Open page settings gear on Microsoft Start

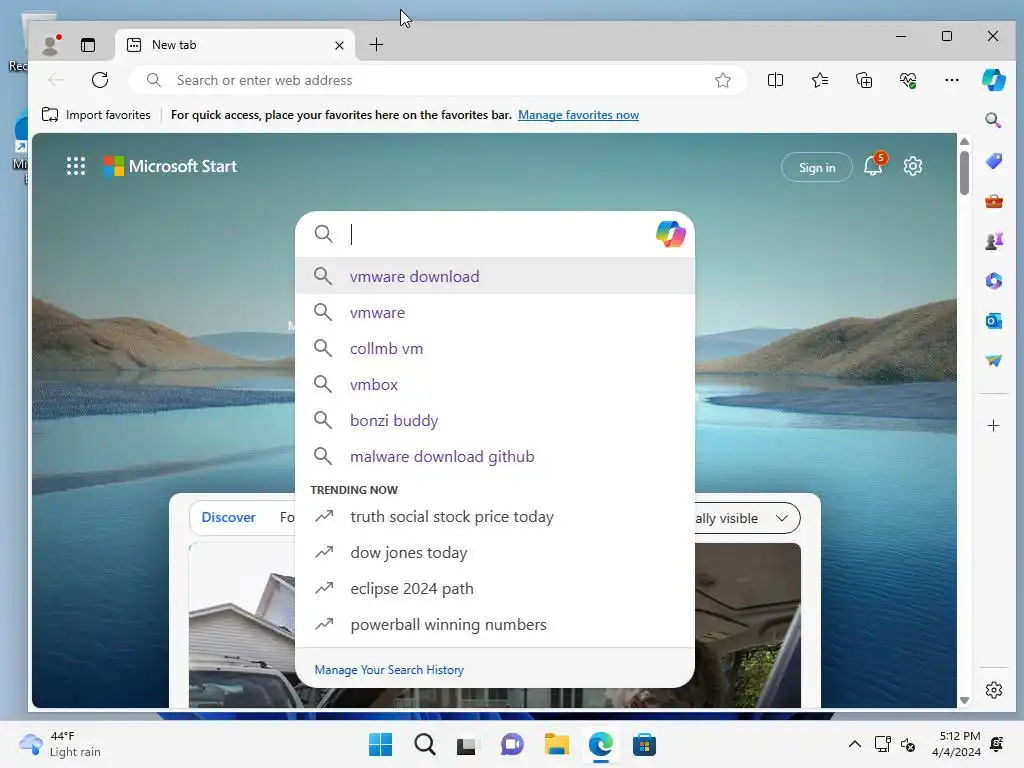(x=912, y=166)
